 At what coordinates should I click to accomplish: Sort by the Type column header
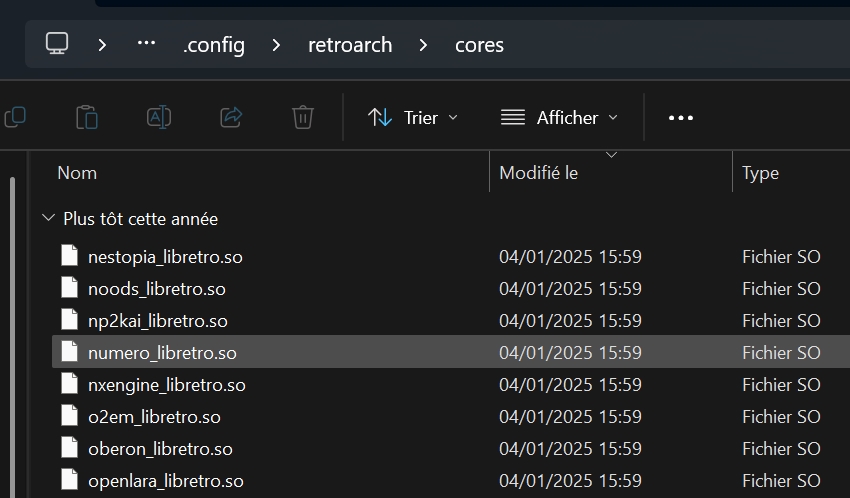pos(760,173)
